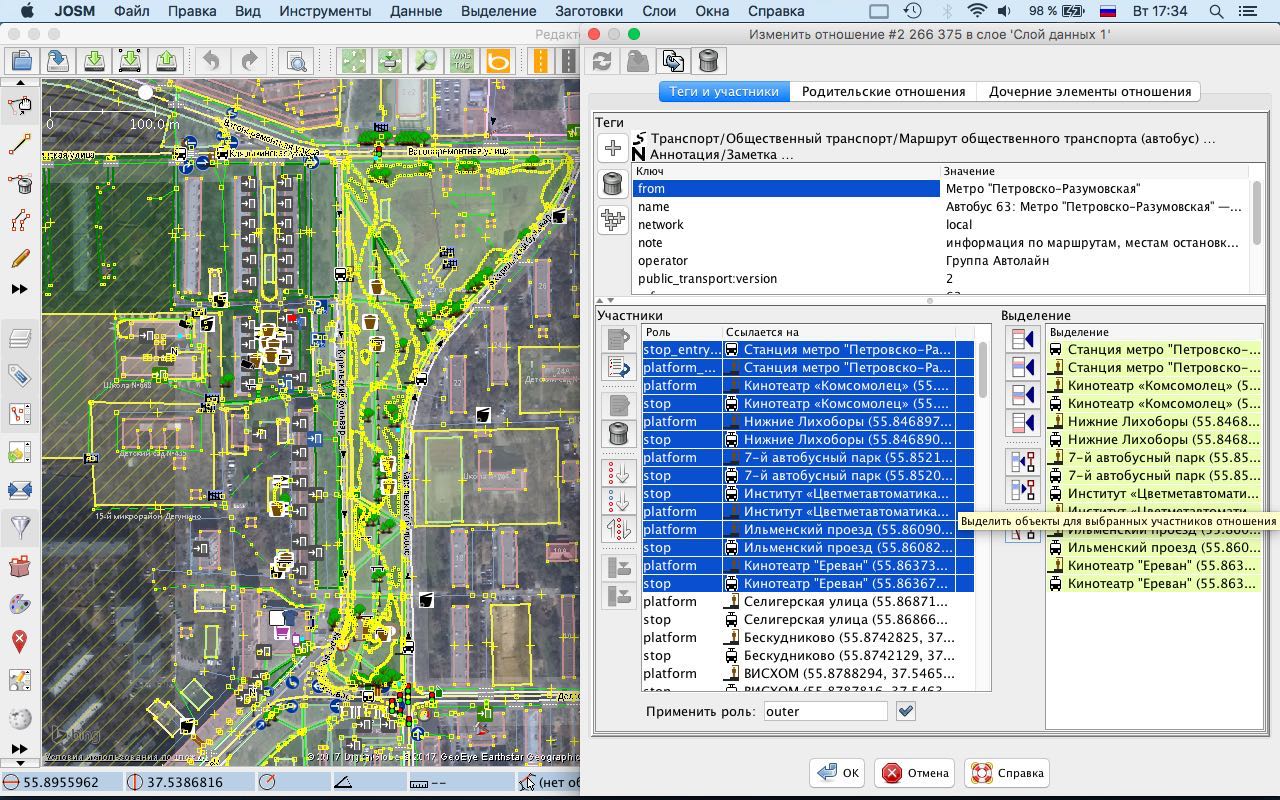Select Бескудниково stop member row
This screenshot has height=800, width=1280.
[808, 656]
